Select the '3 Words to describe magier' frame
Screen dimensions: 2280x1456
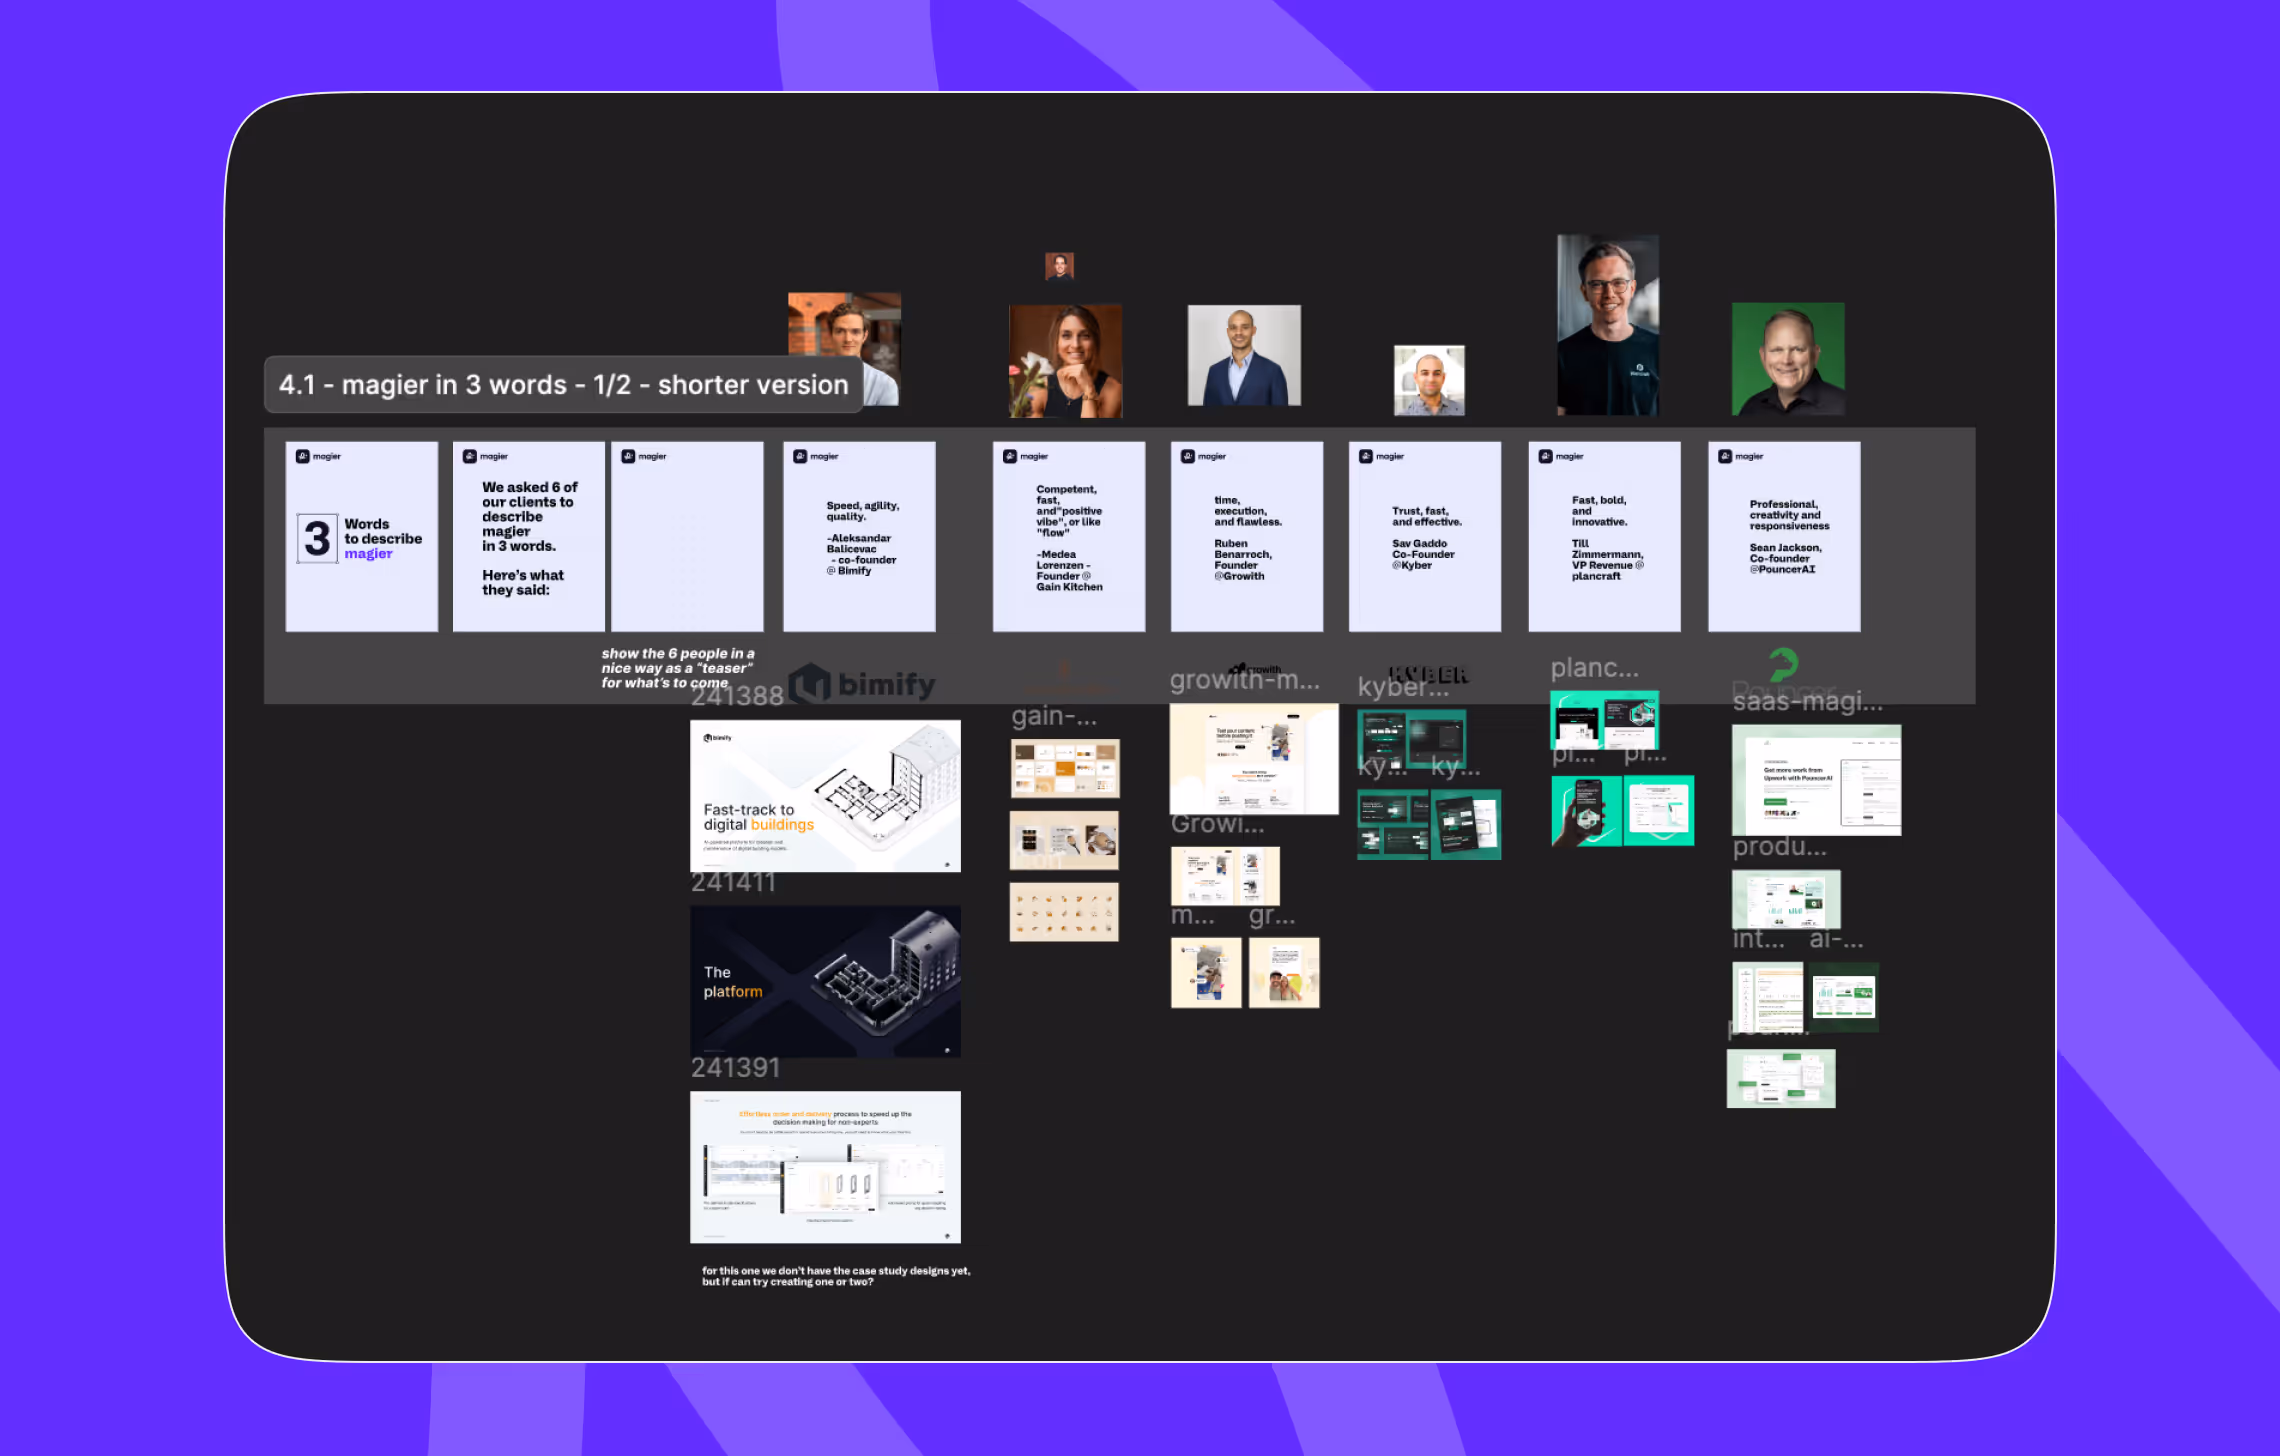pos(361,537)
